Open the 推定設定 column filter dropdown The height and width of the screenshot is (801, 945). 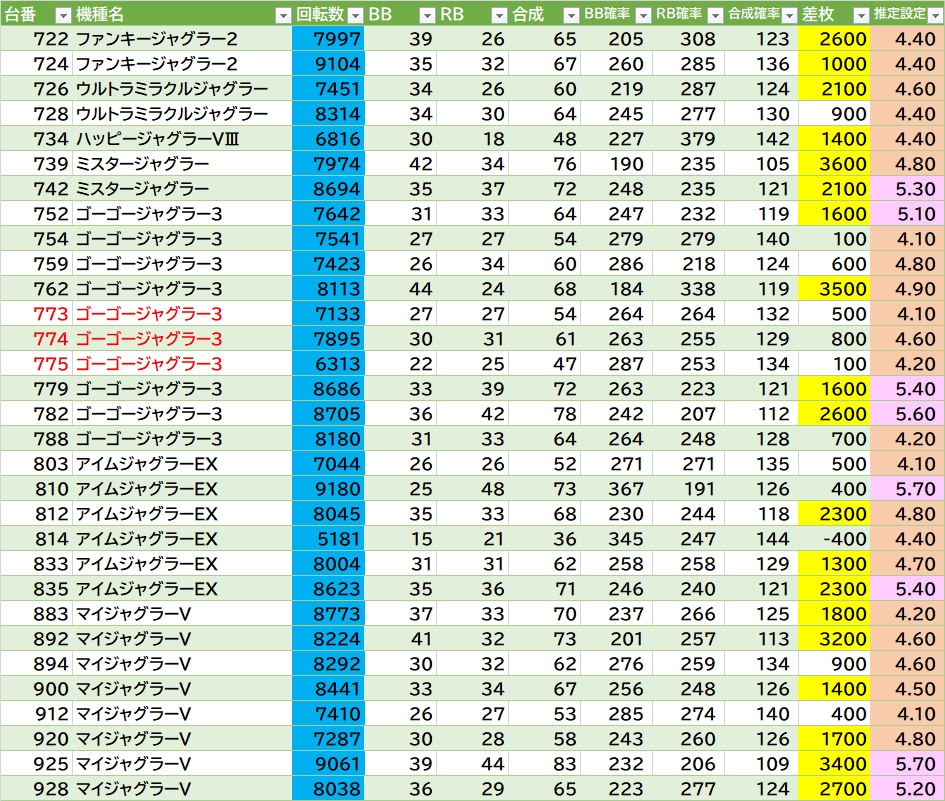point(935,15)
